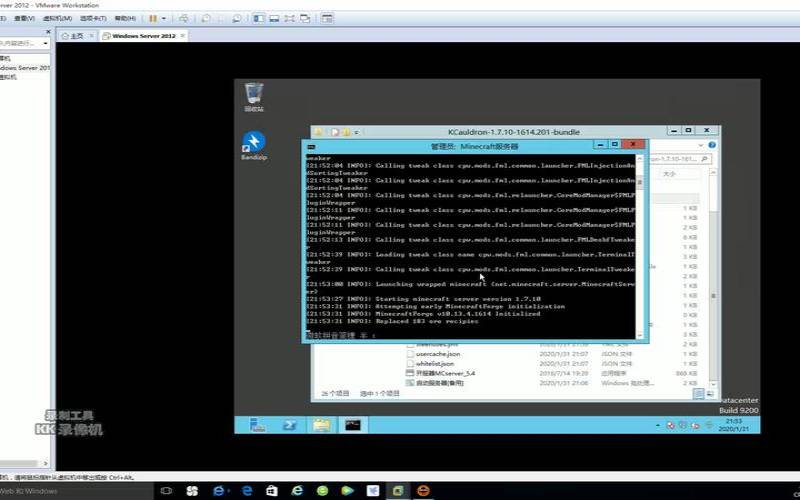Open the snapshot manager toolbar icon
This screenshot has width=800, height=500.
(x=237, y=18)
